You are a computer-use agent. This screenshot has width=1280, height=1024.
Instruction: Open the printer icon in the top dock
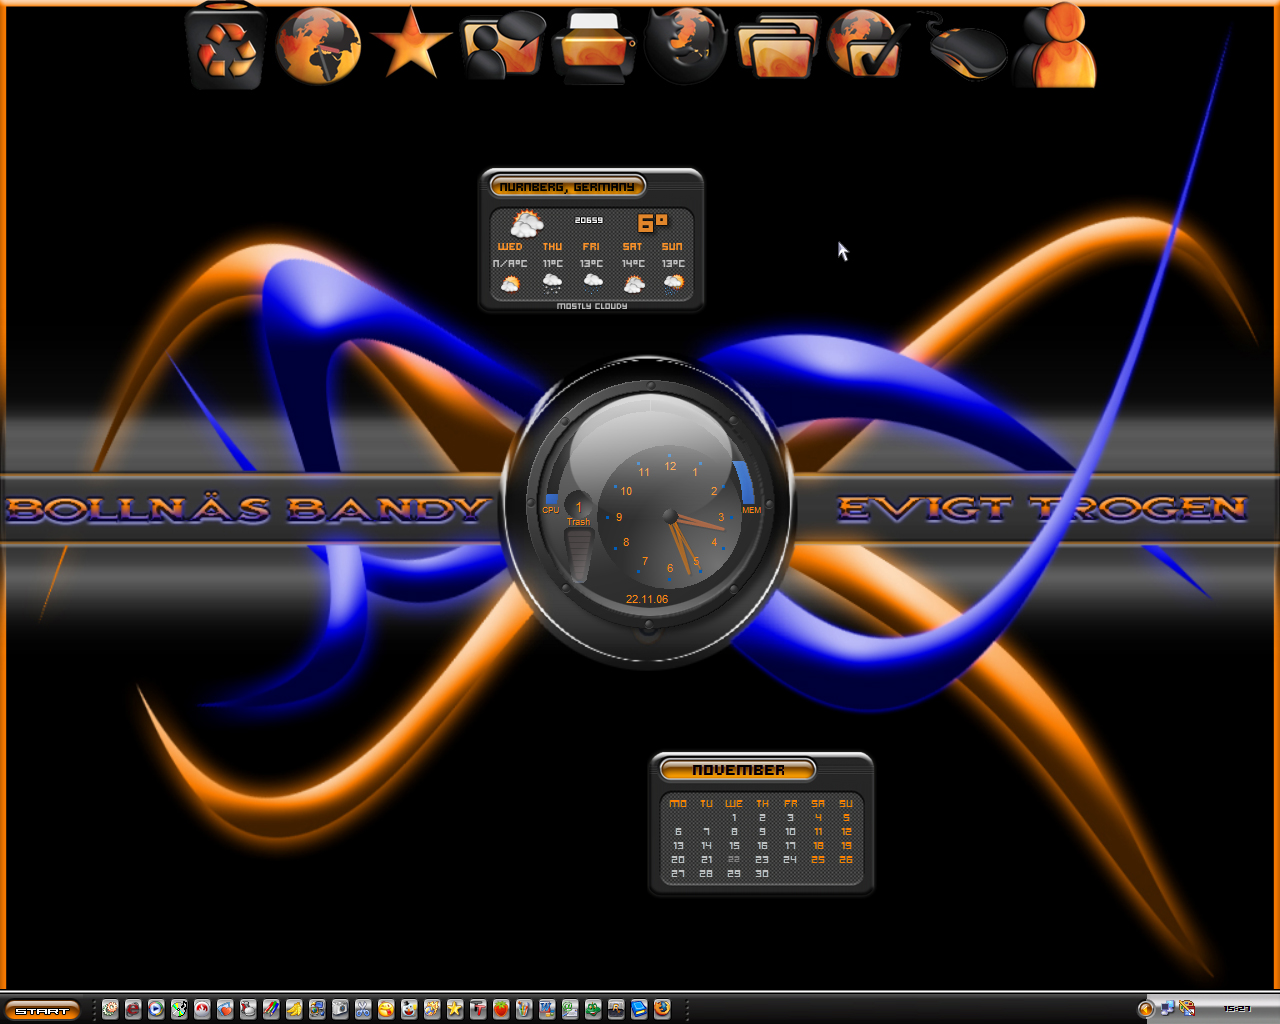click(596, 46)
